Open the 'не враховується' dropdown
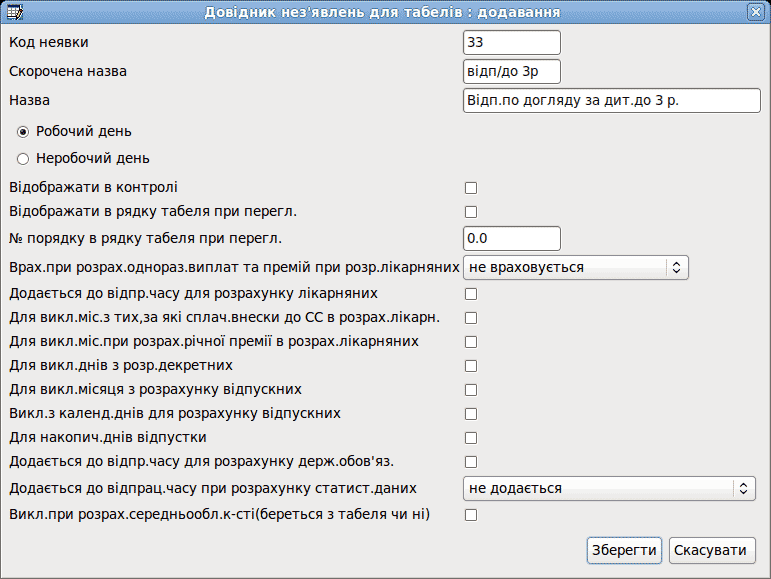 coord(575,267)
